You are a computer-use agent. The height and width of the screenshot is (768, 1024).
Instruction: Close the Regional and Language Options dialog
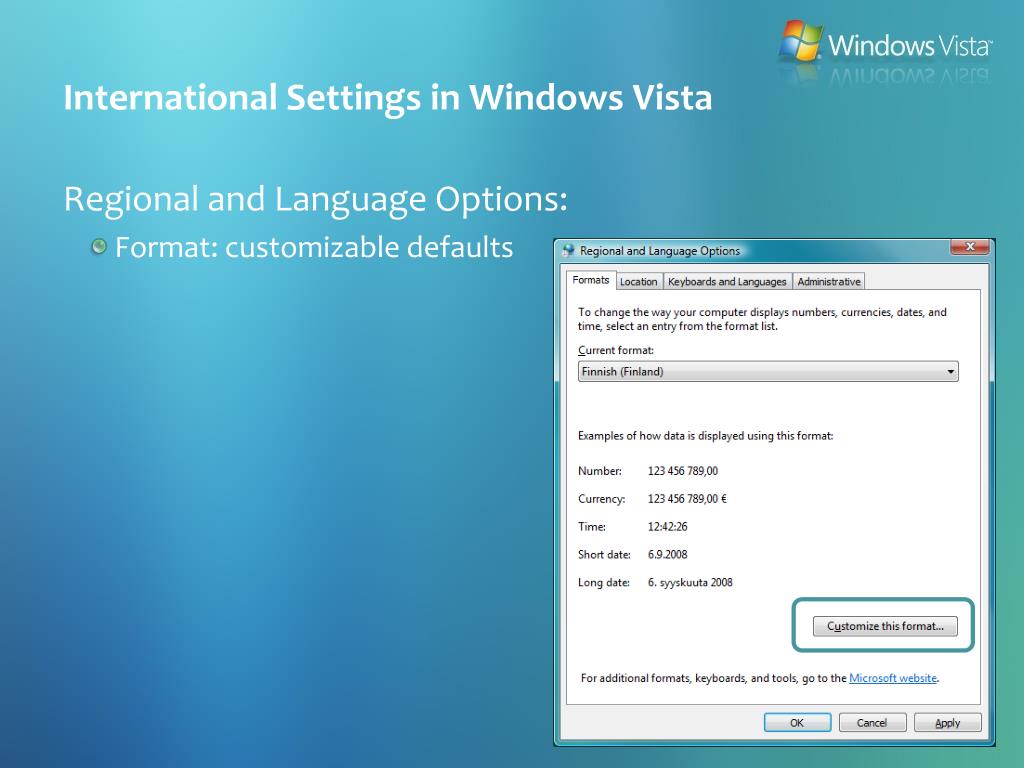(970, 247)
